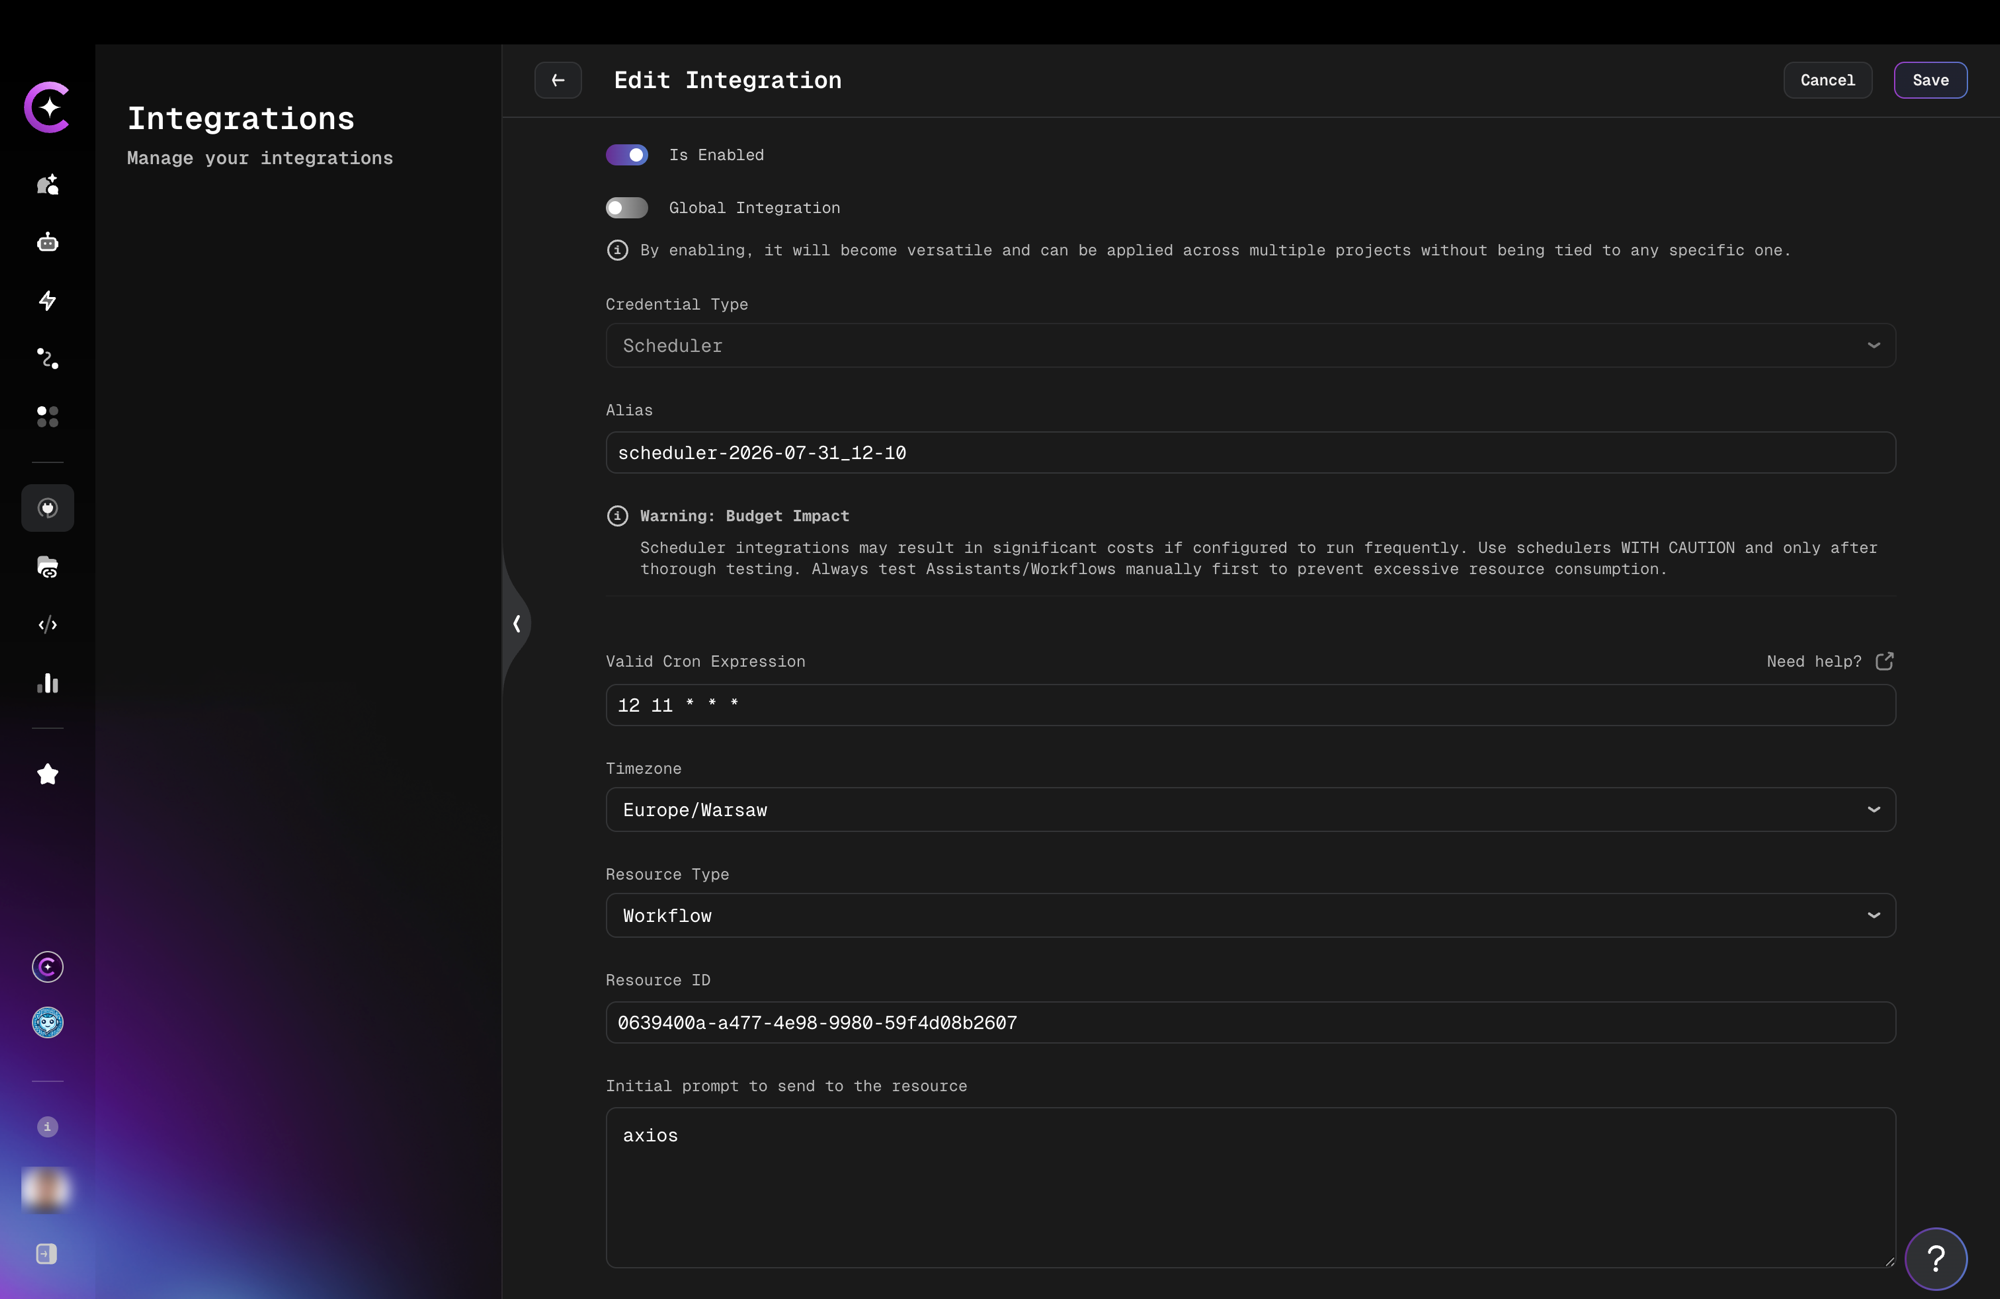This screenshot has height=1299, width=2000.
Task: Go back using the left arrow button
Action: (558, 80)
